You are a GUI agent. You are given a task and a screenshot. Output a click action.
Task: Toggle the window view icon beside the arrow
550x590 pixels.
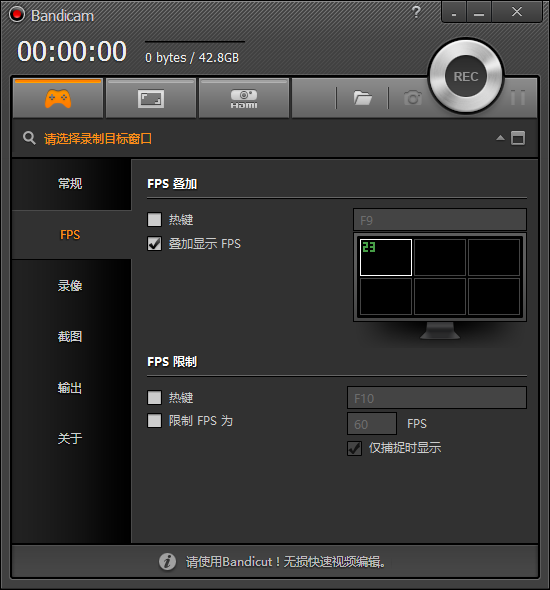tap(518, 138)
